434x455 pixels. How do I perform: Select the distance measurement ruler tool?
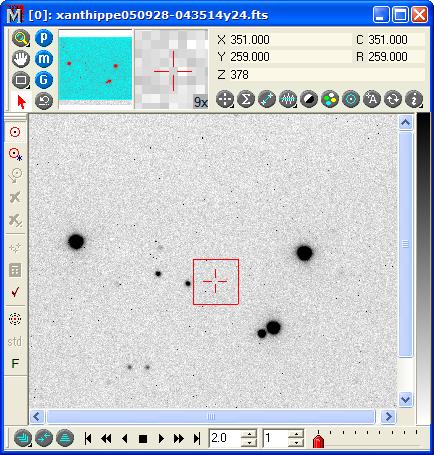click(267, 99)
